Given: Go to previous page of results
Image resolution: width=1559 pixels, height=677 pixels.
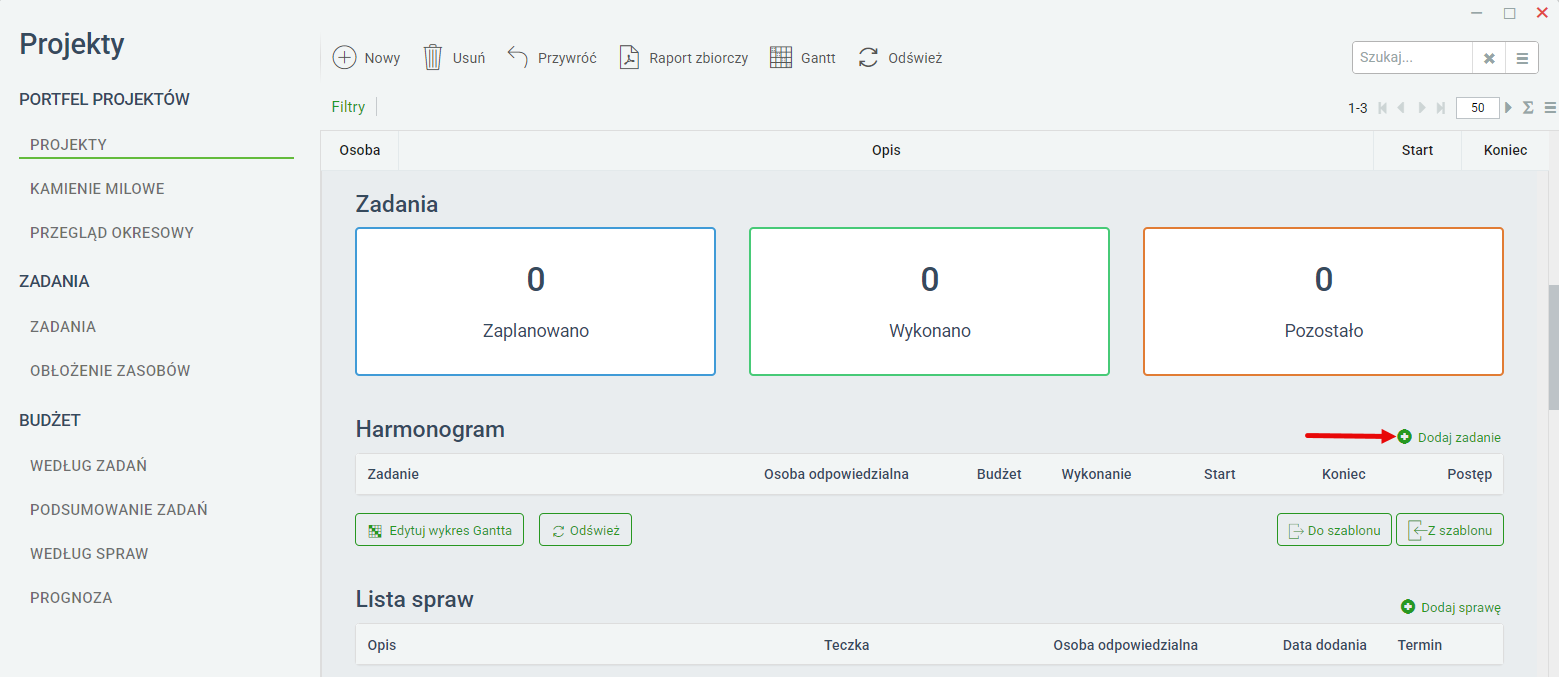Looking at the screenshot, I should pos(1401,108).
